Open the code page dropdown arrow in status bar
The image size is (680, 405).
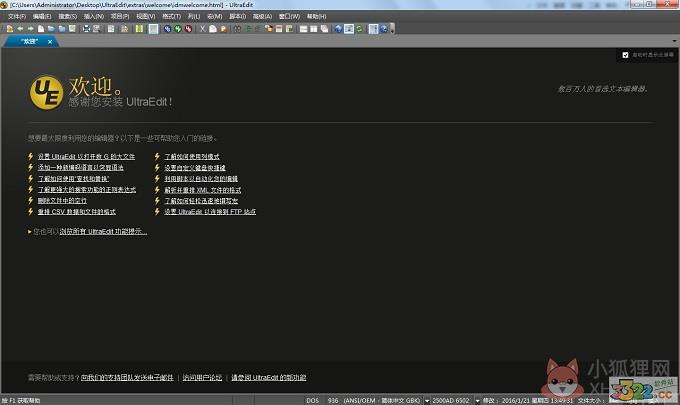coord(427,401)
